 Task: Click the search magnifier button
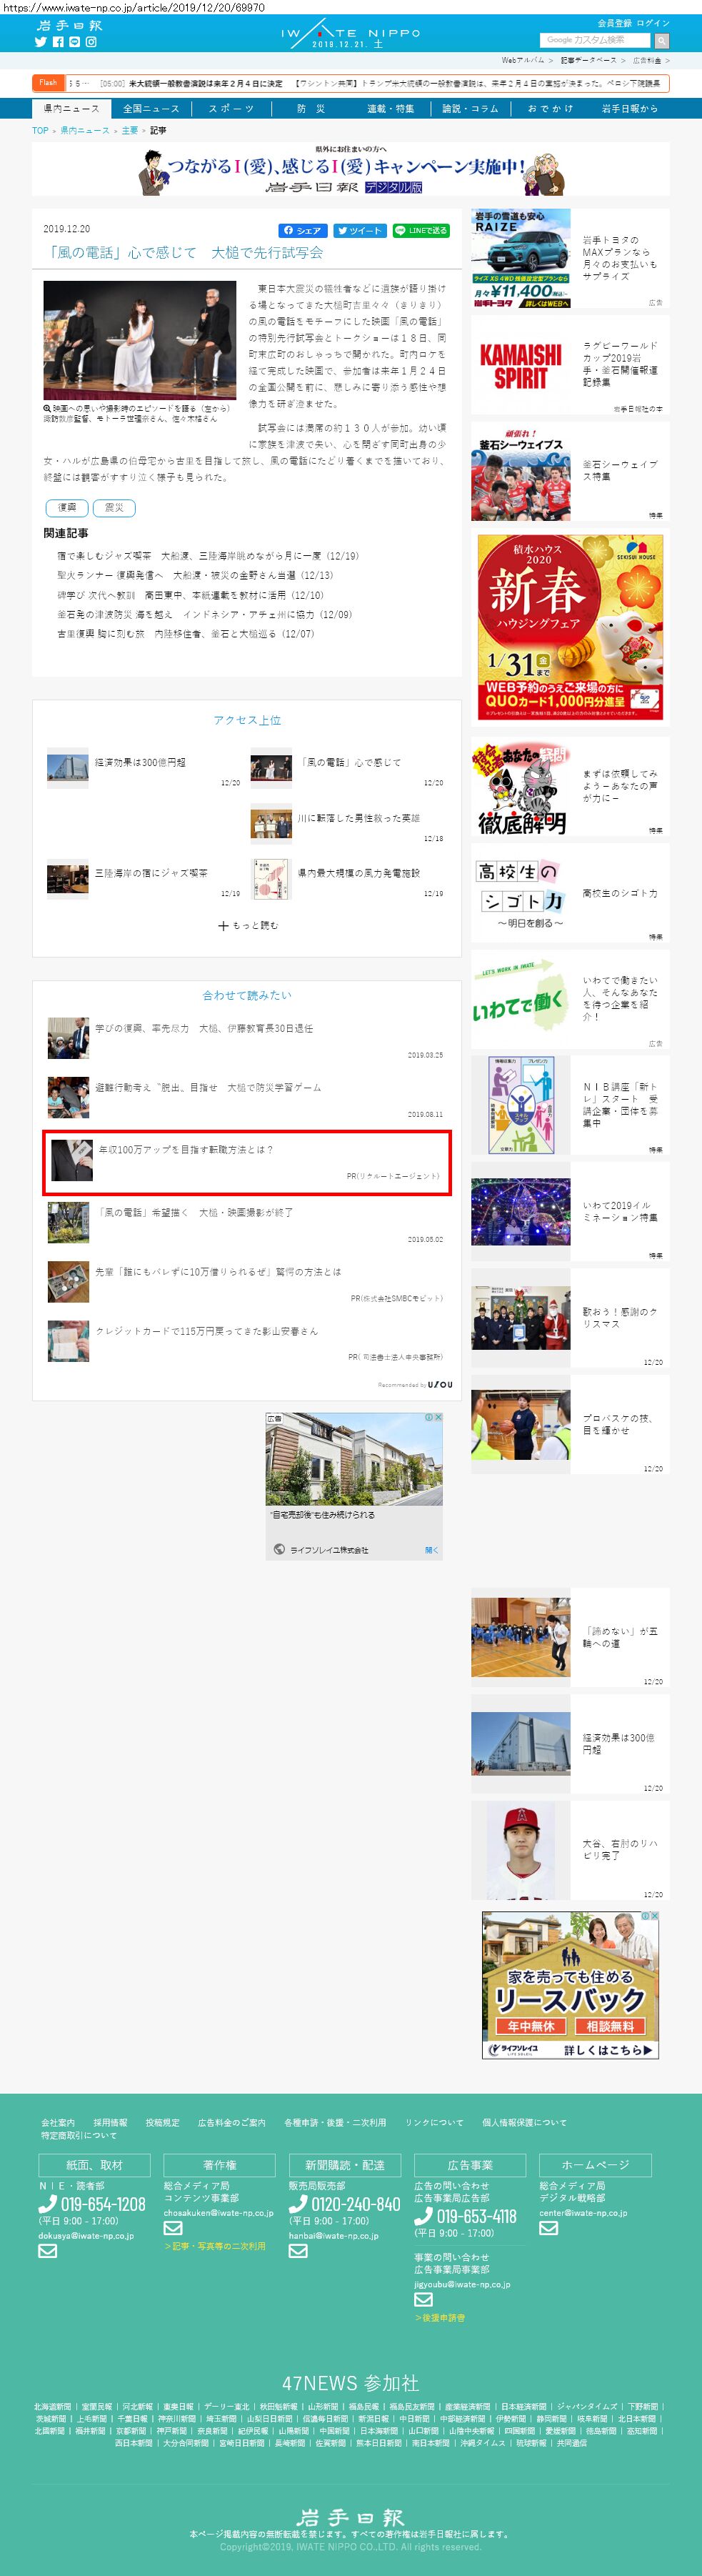point(661,41)
